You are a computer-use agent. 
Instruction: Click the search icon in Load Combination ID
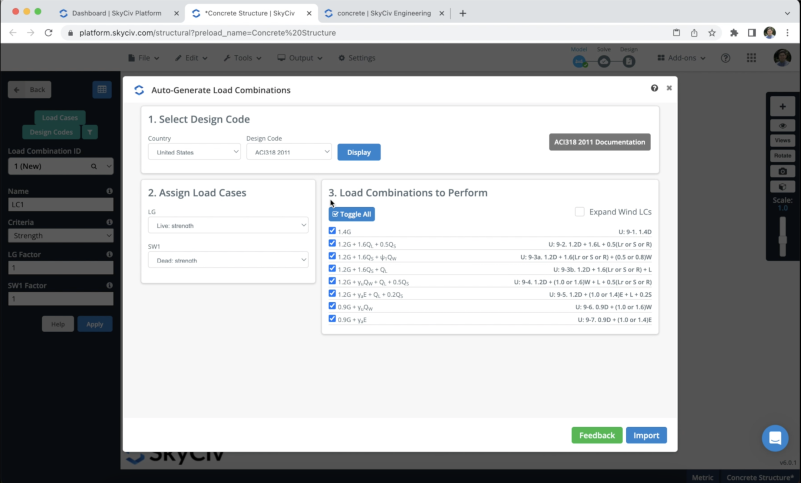coord(93,166)
